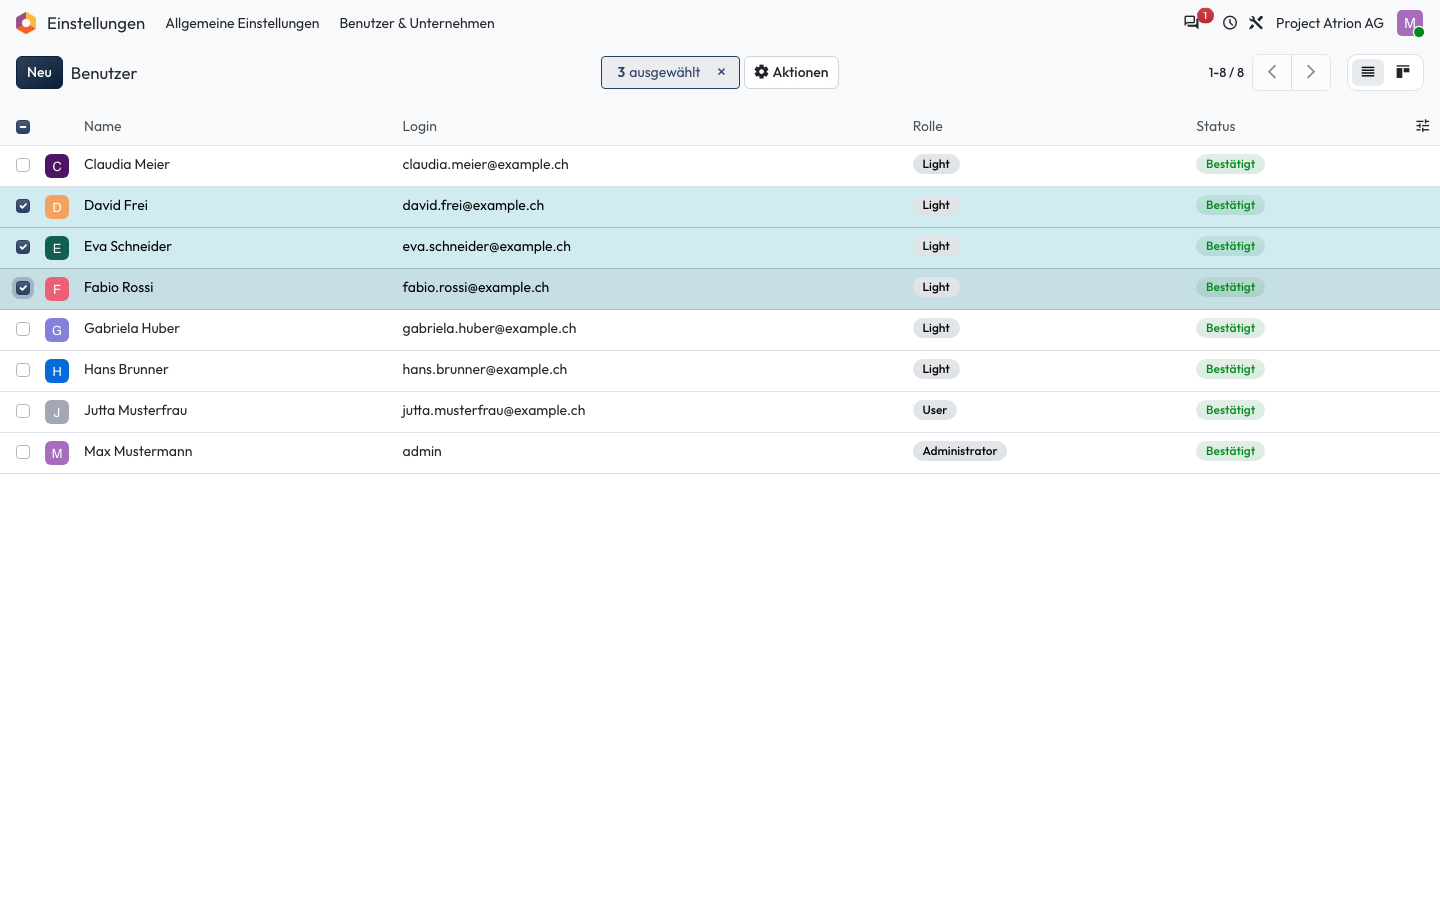Open optional columns settings icon

[1422, 126]
